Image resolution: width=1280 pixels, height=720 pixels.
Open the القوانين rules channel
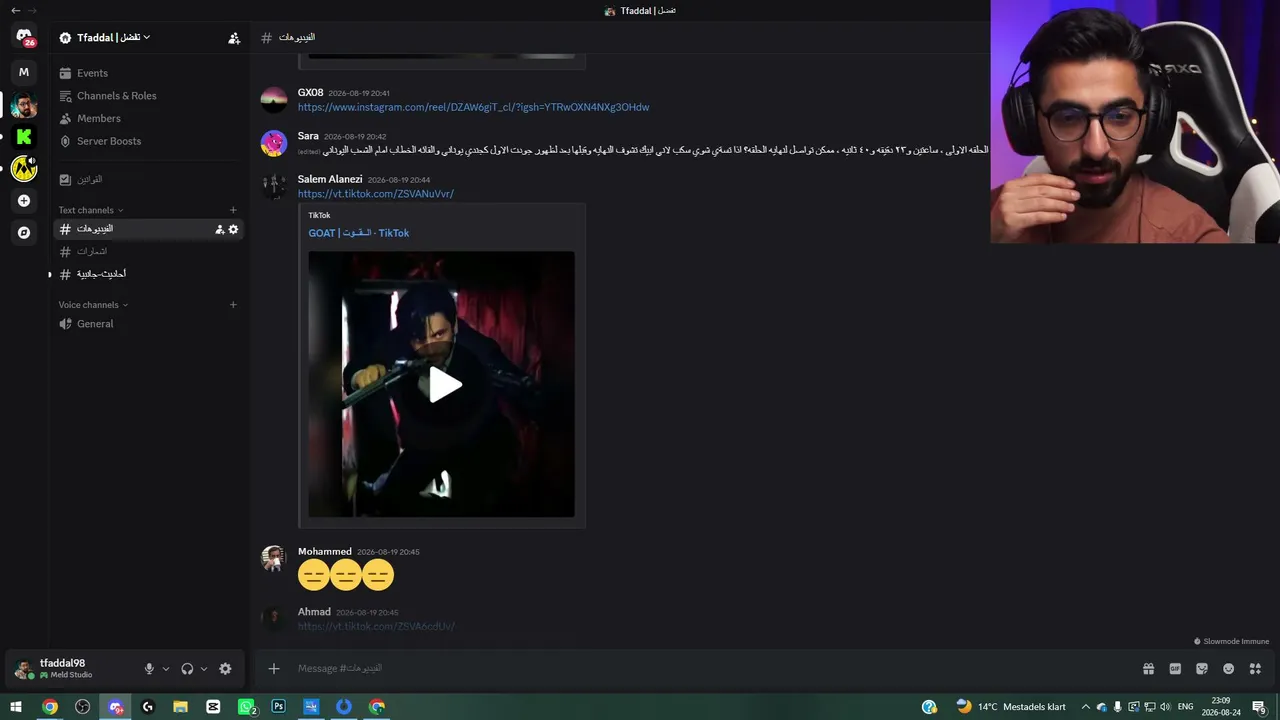(x=147, y=180)
